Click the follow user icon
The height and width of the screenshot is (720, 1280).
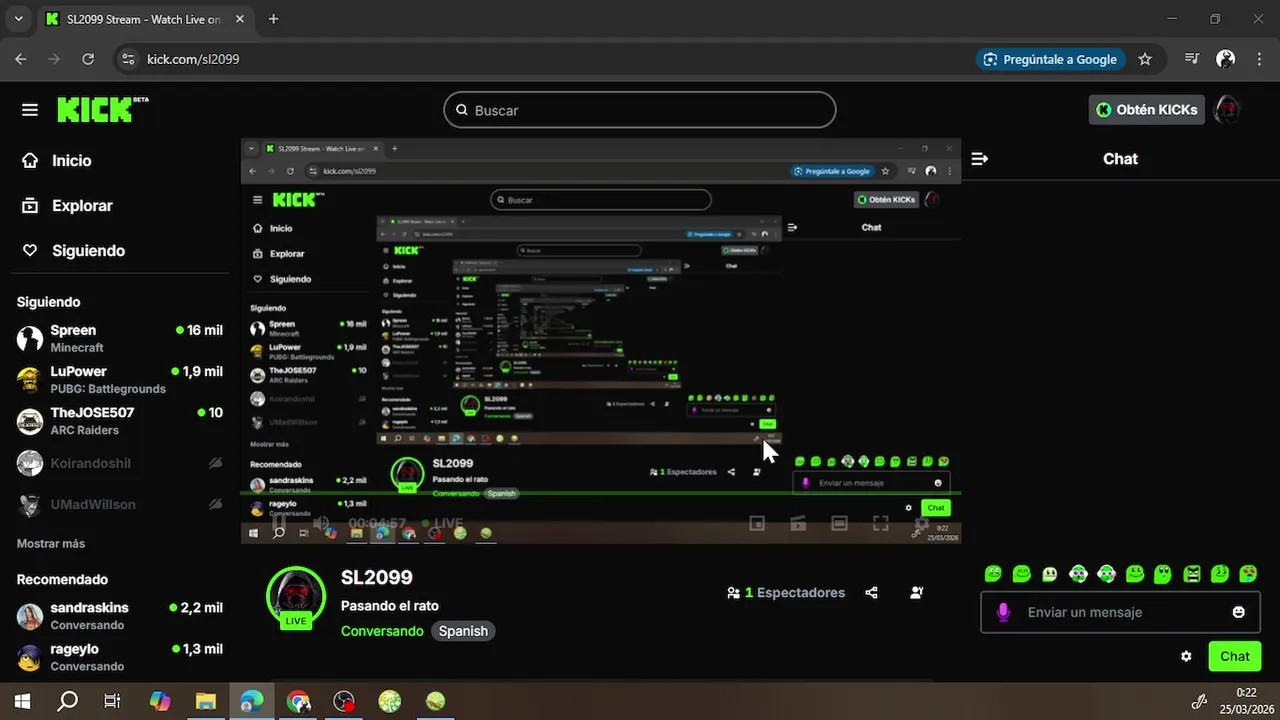[x=917, y=593]
